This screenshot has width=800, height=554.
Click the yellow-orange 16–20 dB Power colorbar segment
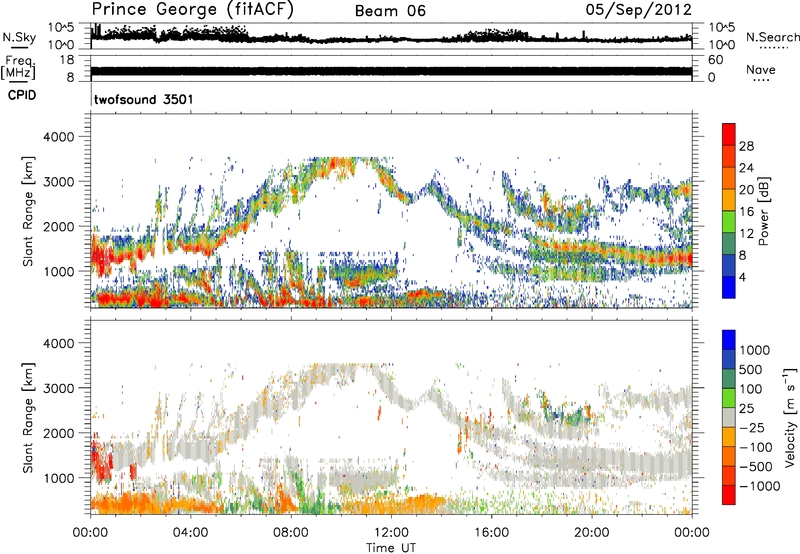pyautogui.click(x=729, y=200)
